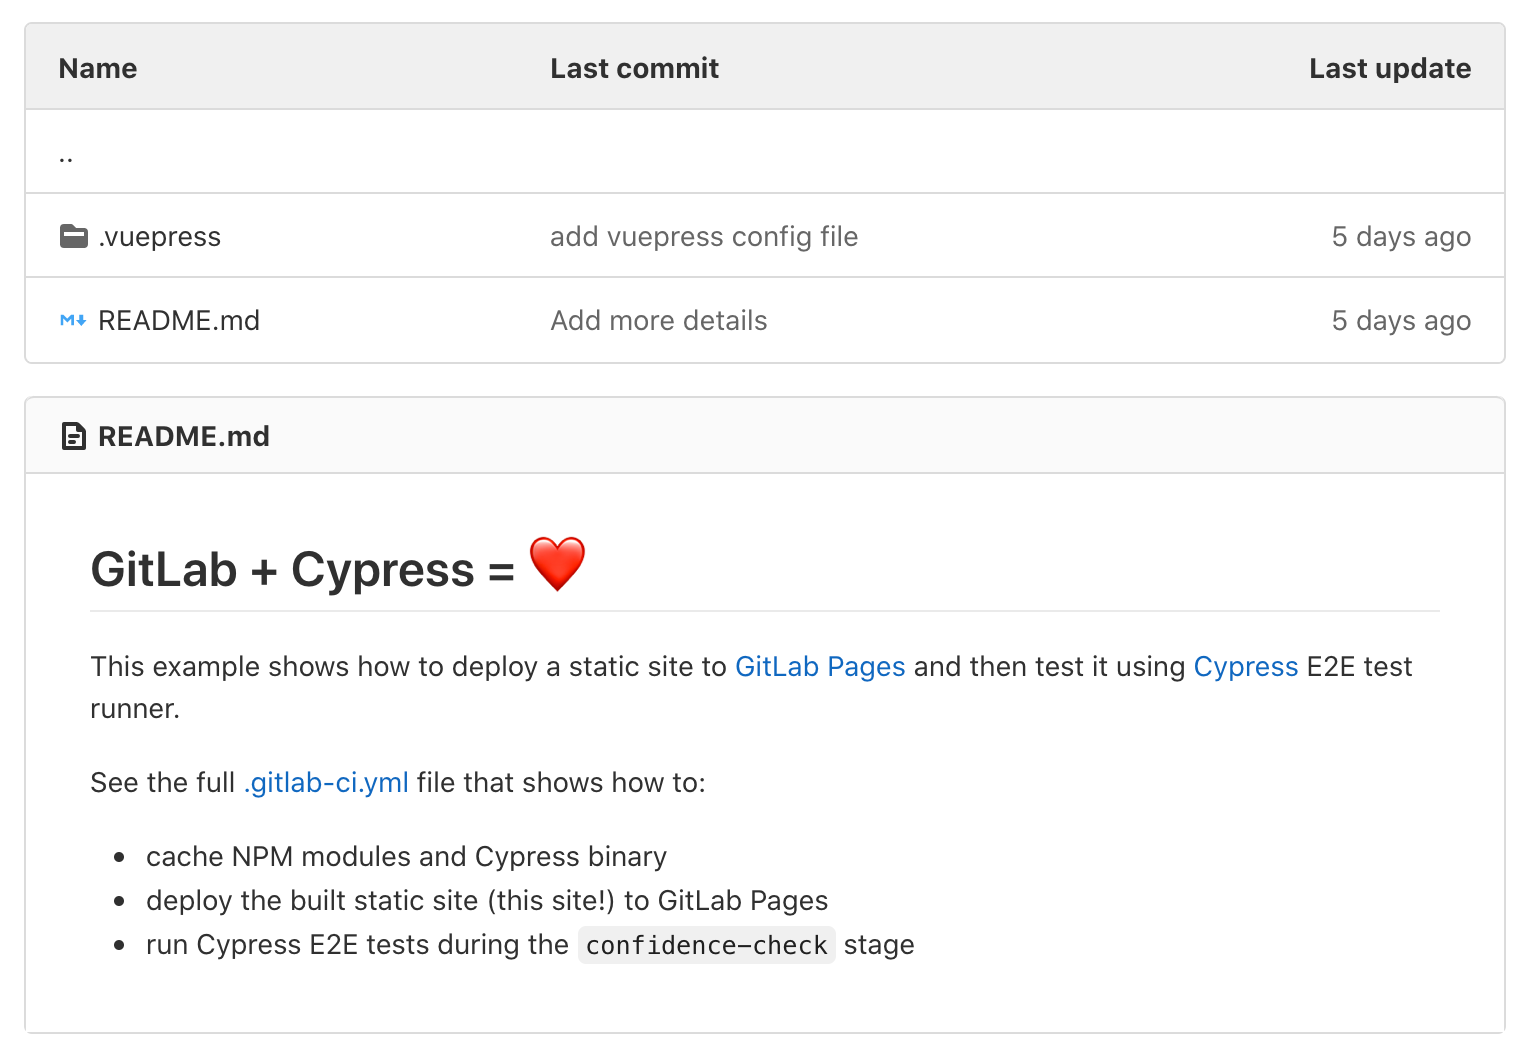Click the red heart emoji in heading
Image resolution: width=1526 pixels, height=1052 pixels.
coord(557,565)
